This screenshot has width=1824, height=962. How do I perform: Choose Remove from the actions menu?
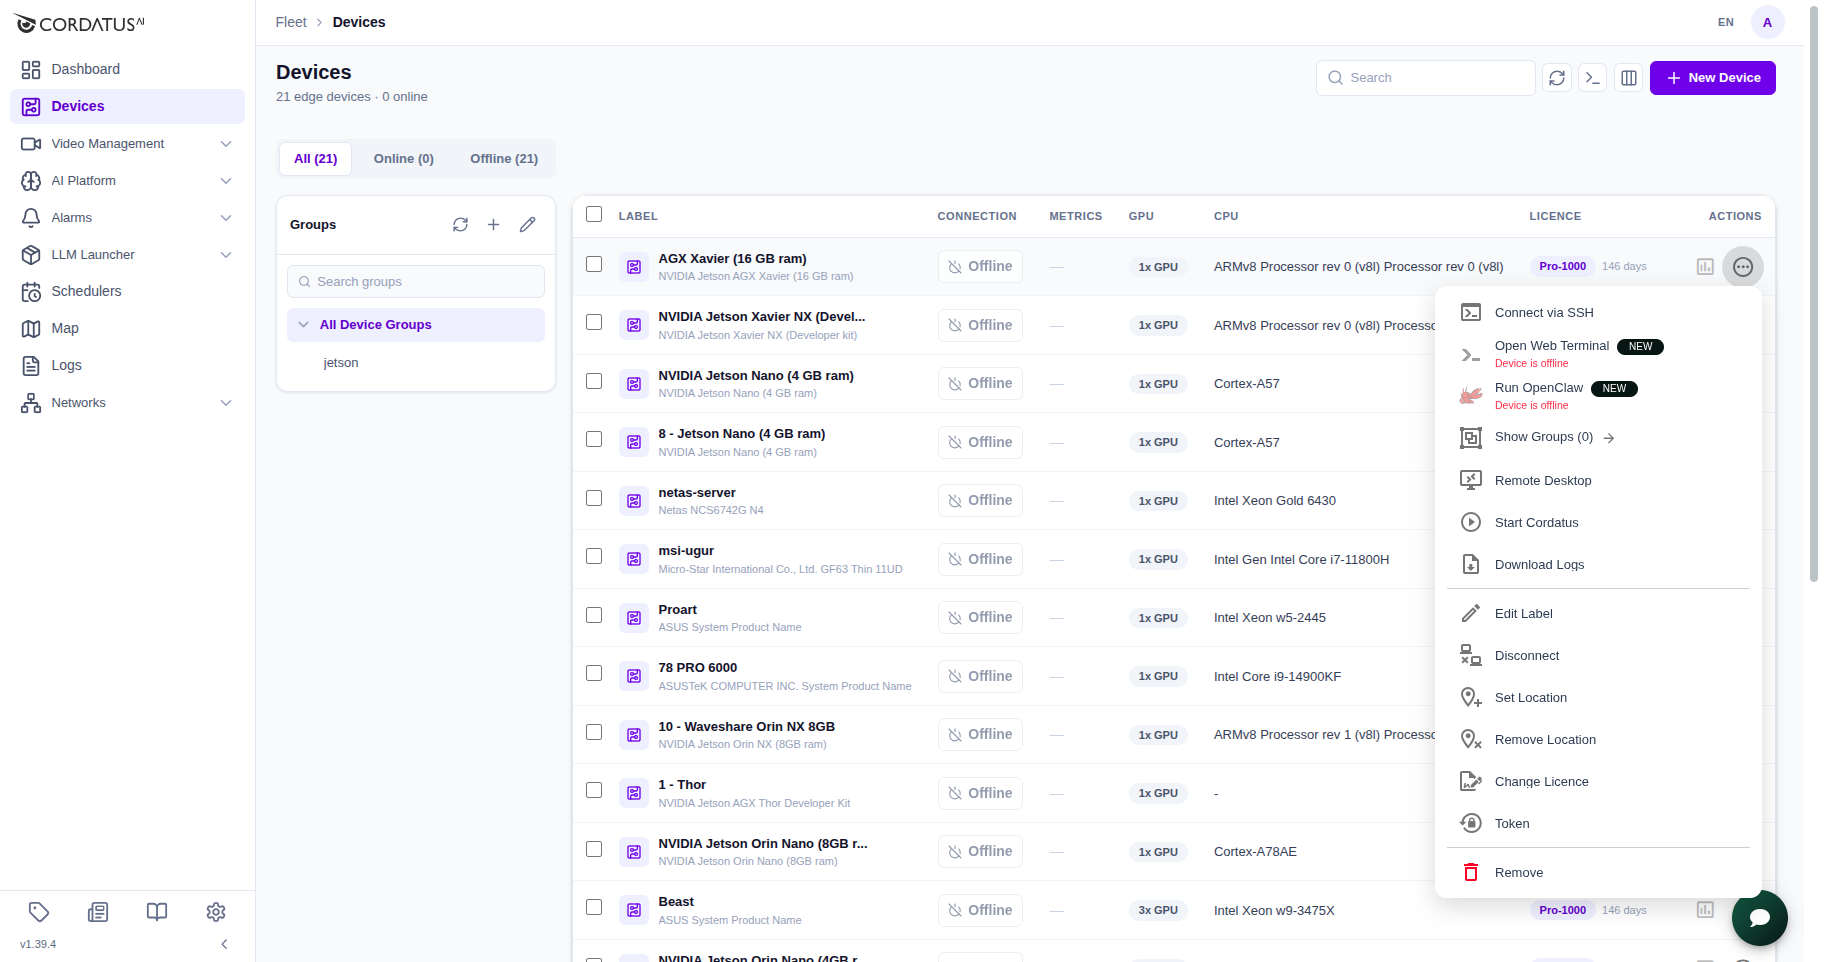(x=1598, y=873)
